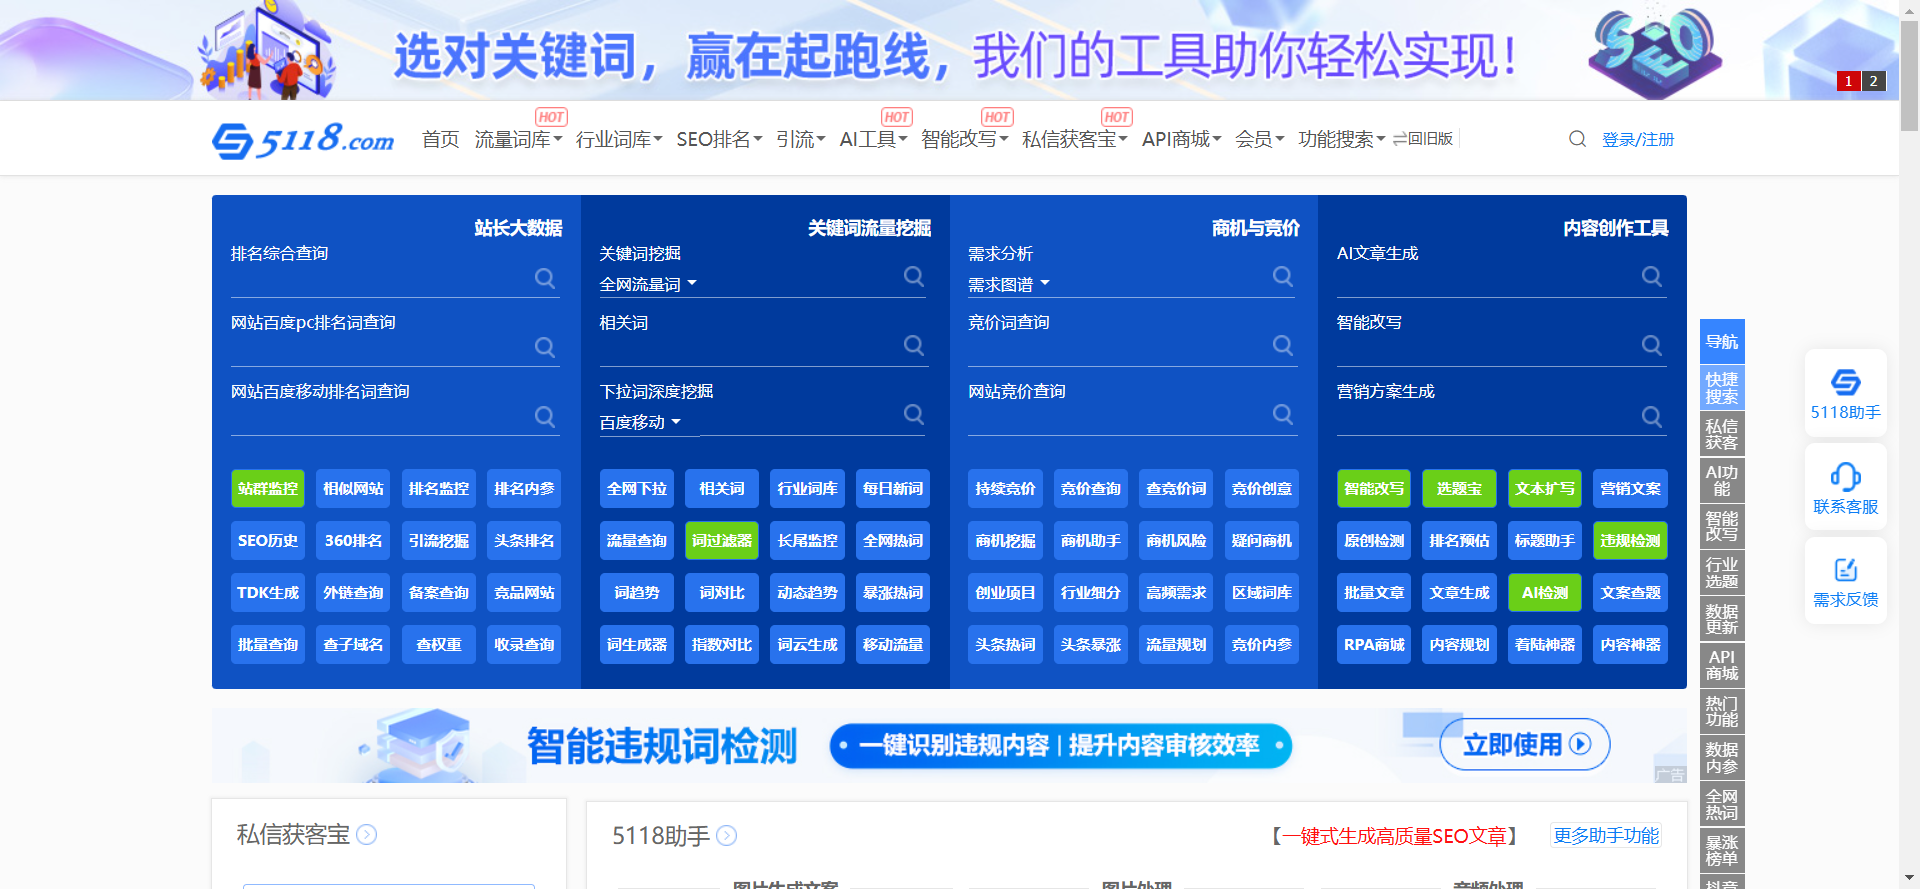The height and width of the screenshot is (889, 1920).
Task: Click search icon for 网站竞价查询
Action: [1283, 414]
